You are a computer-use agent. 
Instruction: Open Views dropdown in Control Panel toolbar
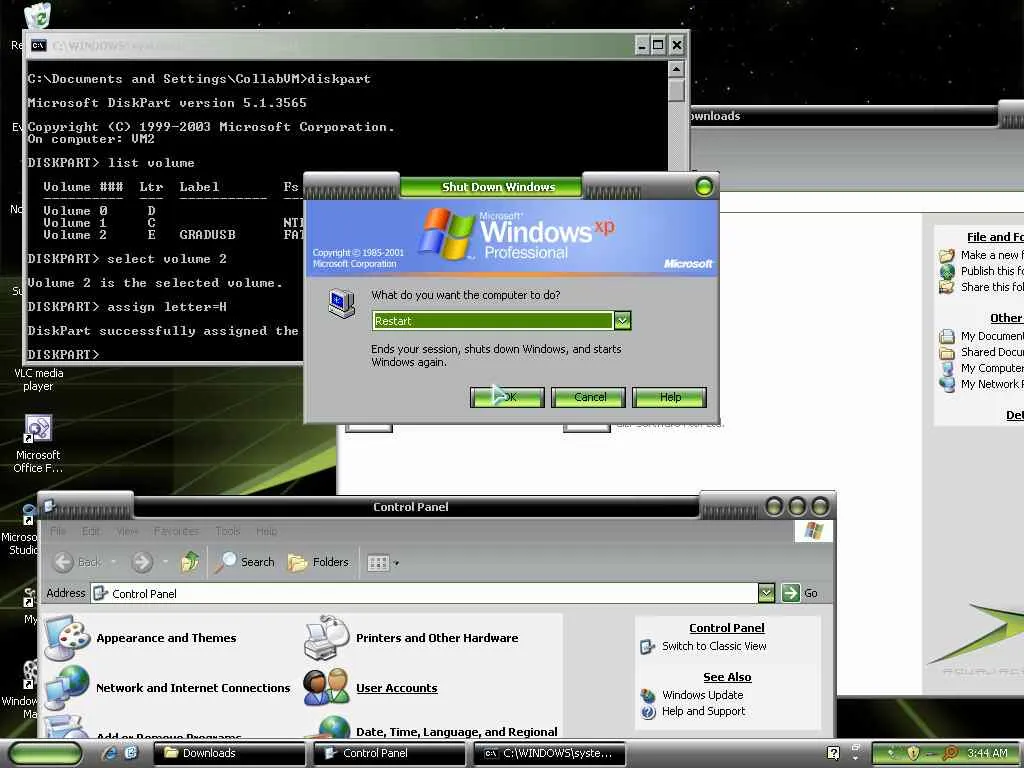(383, 562)
